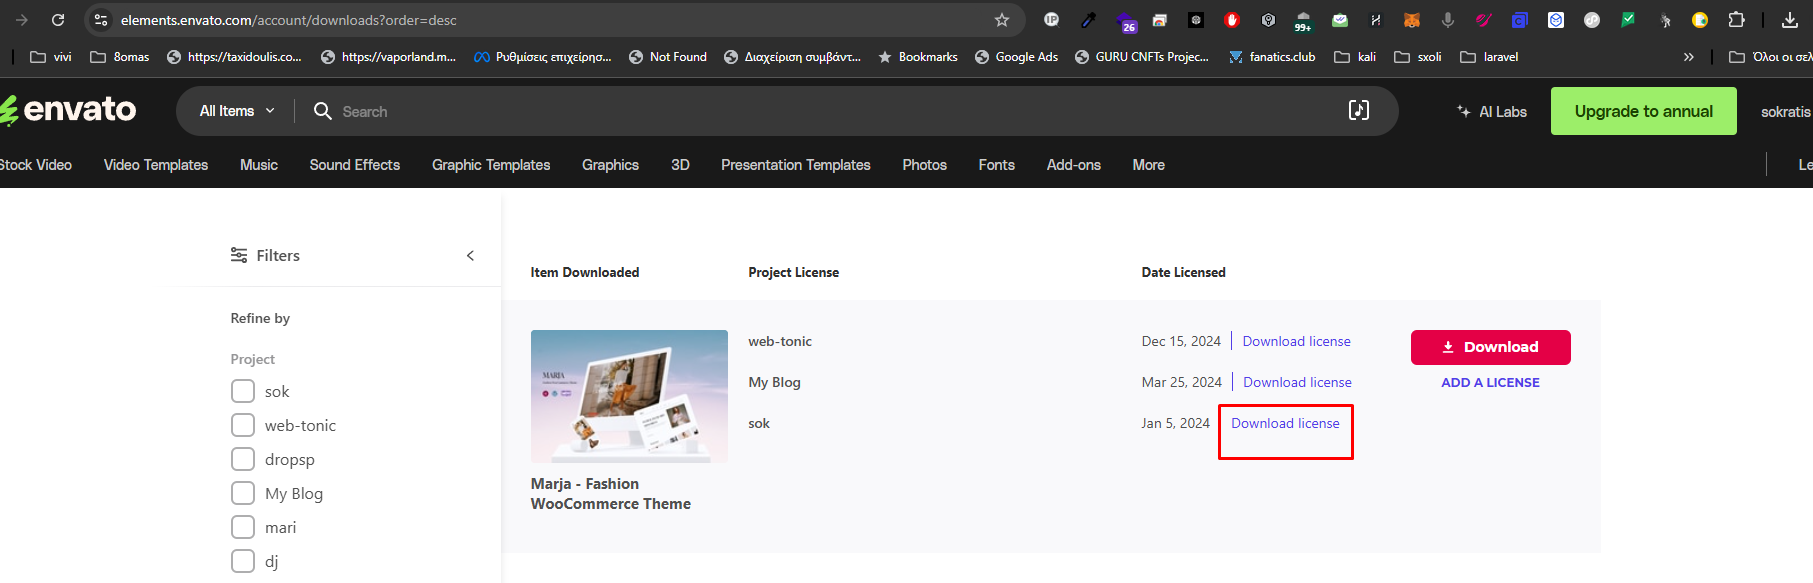Open the music-match search icon in search bar
Screen dimensions: 1813x583
coord(1359,110)
